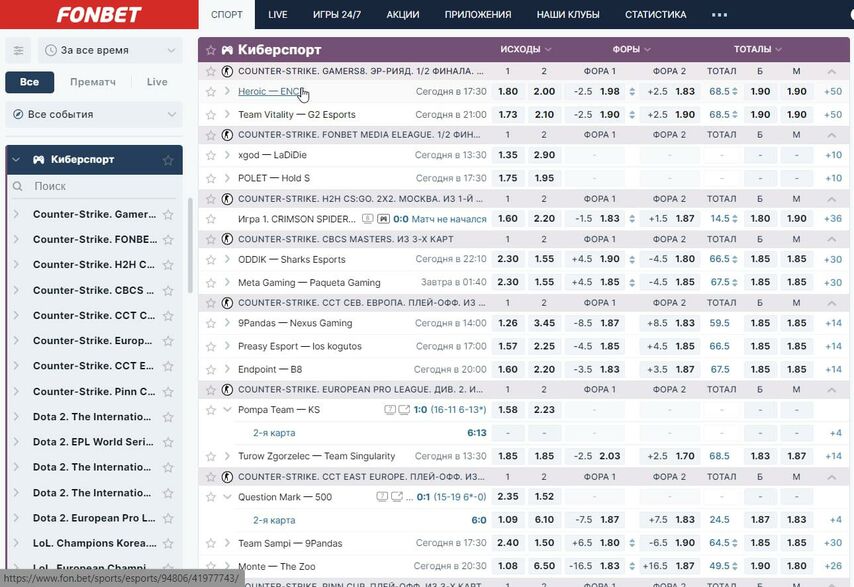The width and height of the screenshot is (854, 587).
Task: Bet on Heroic win at 1.80
Action: pos(508,91)
